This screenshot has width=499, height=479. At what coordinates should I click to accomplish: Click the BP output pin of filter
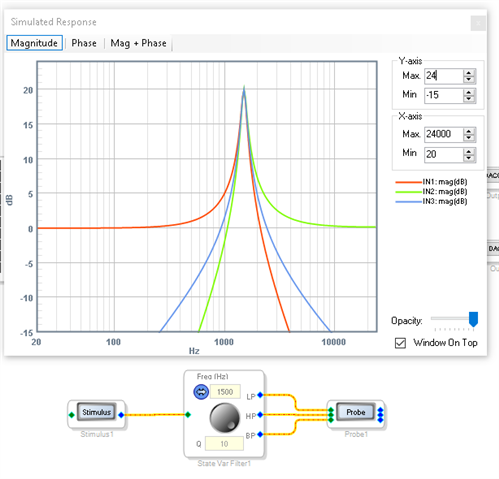coord(260,434)
